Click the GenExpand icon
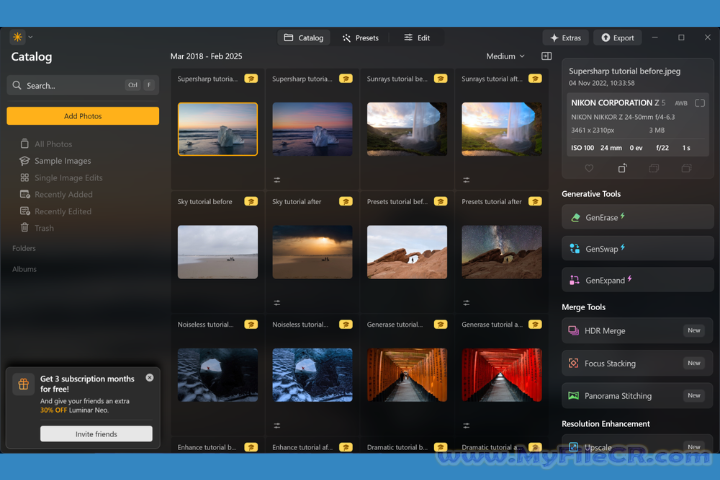The image size is (720, 480). pyautogui.click(x=574, y=280)
